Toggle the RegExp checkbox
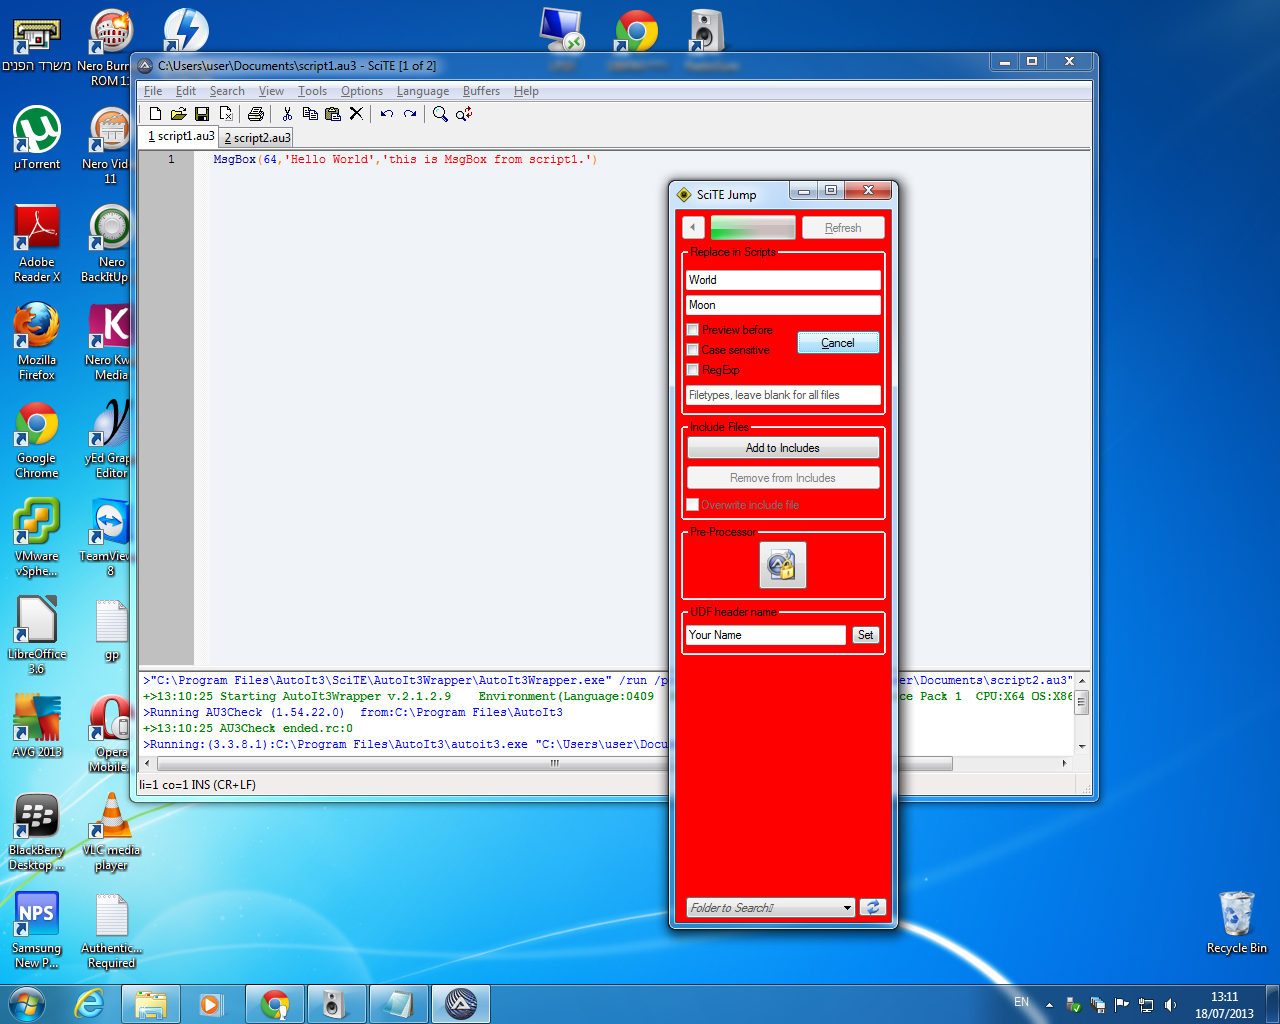The image size is (1280, 1024). (692, 370)
